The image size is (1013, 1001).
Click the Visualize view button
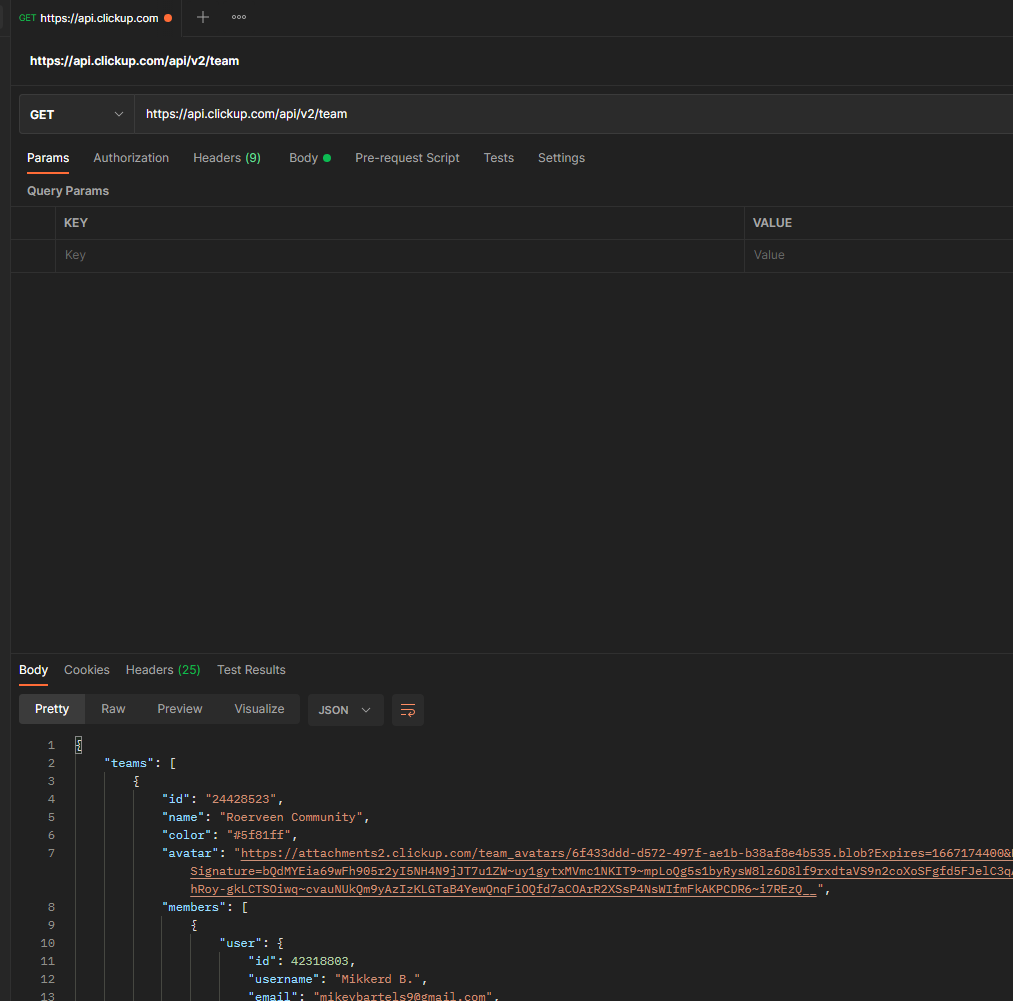(259, 709)
